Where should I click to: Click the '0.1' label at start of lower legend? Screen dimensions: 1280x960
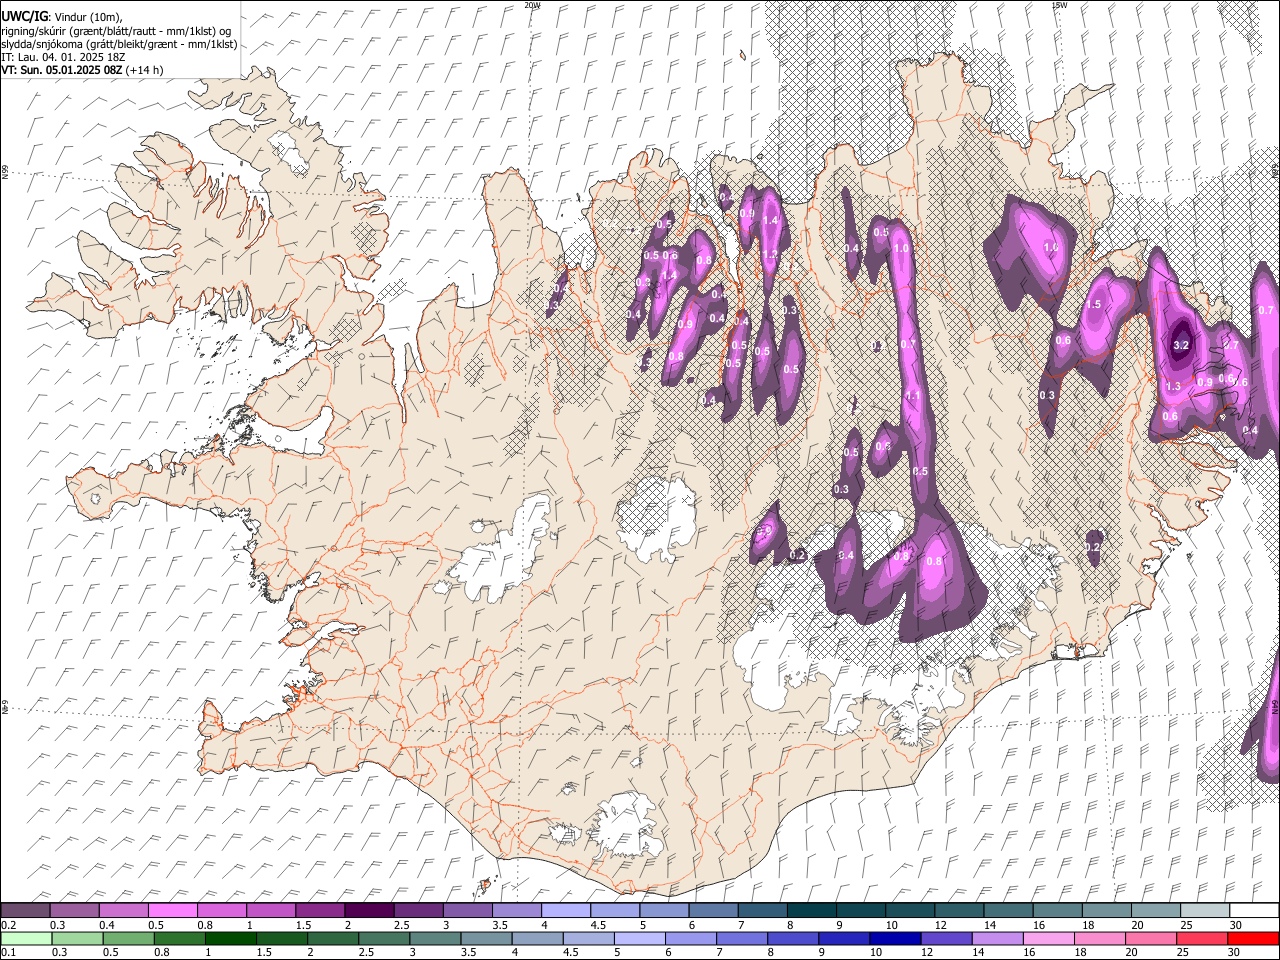pyautogui.click(x=8, y=953)
